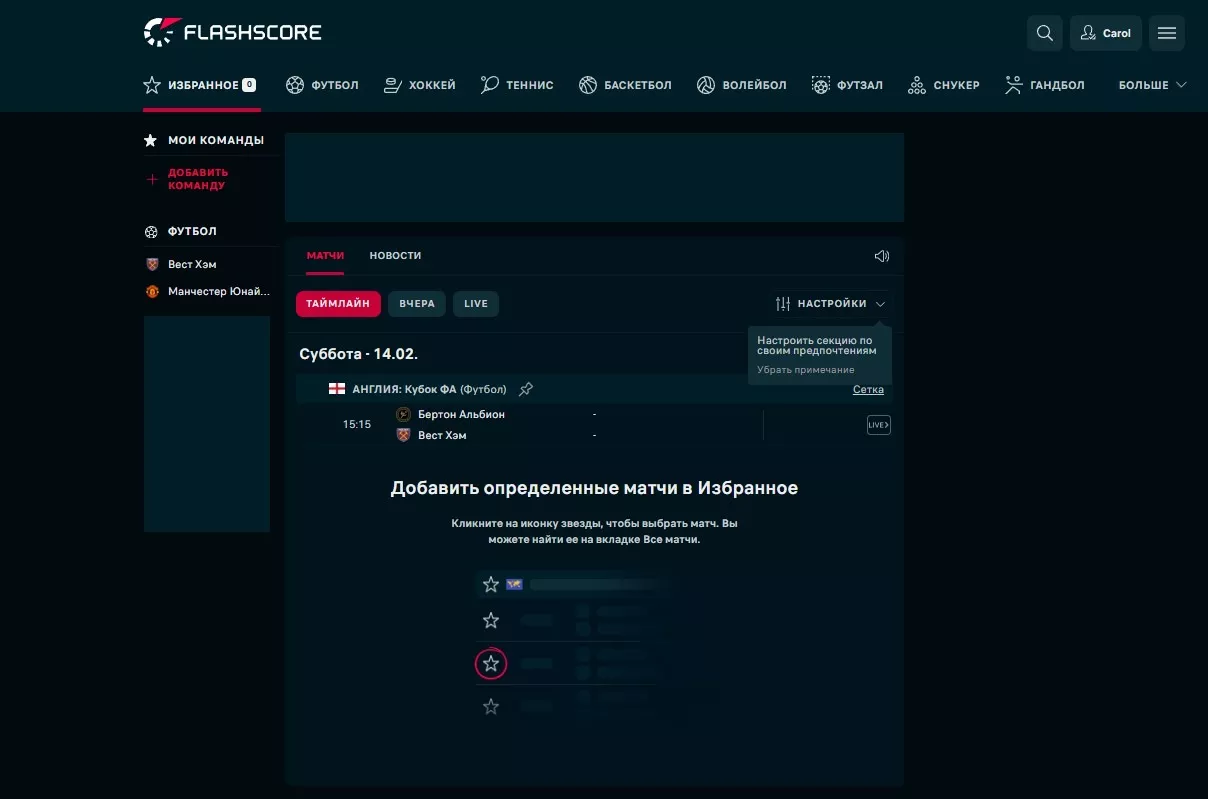1208x799 pixels.
Task: Mute notifications with the speaker icon
Action: click(x=881, y=256)
